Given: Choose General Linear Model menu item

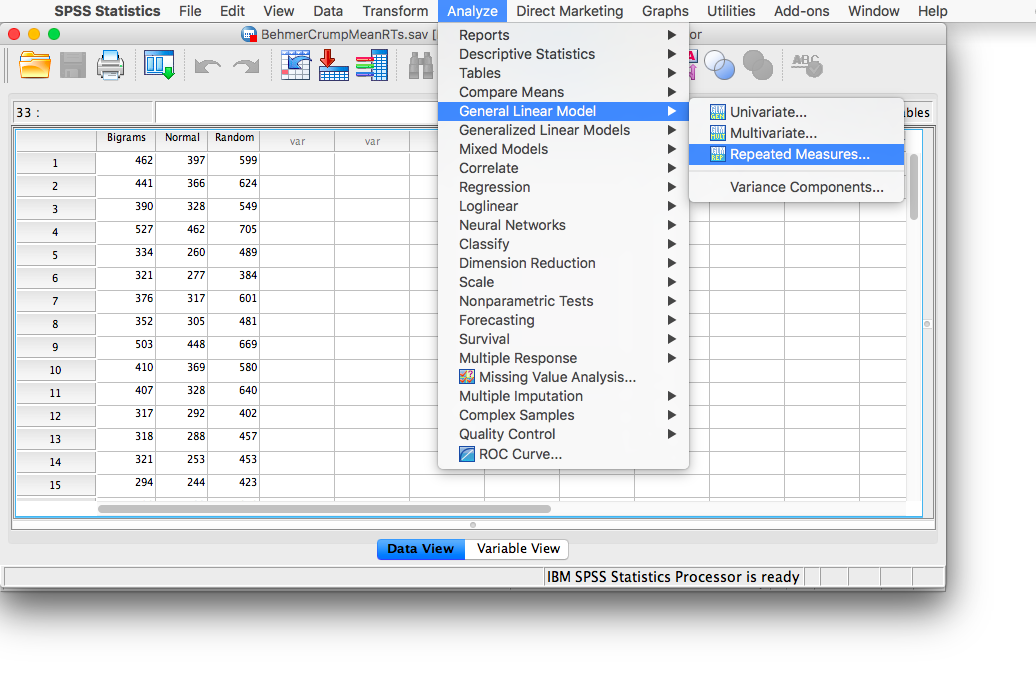Looking at the screenshot, I should (563, 111).
